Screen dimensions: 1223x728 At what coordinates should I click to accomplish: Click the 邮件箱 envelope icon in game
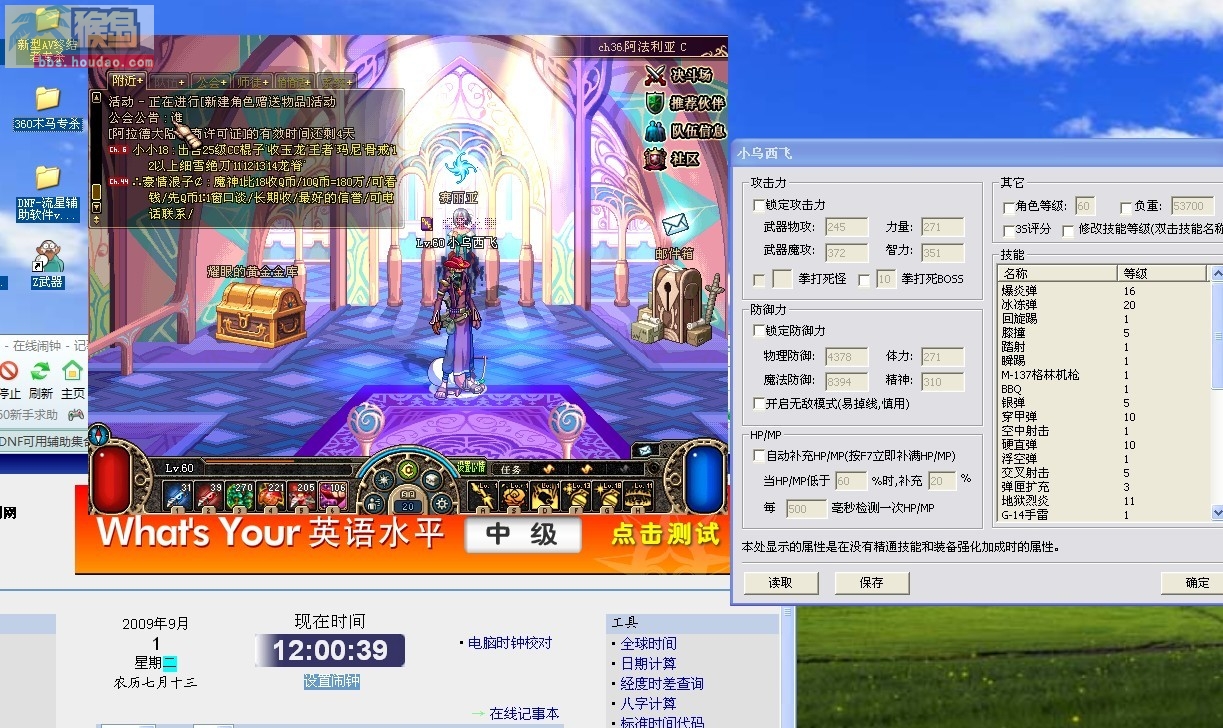676,224
